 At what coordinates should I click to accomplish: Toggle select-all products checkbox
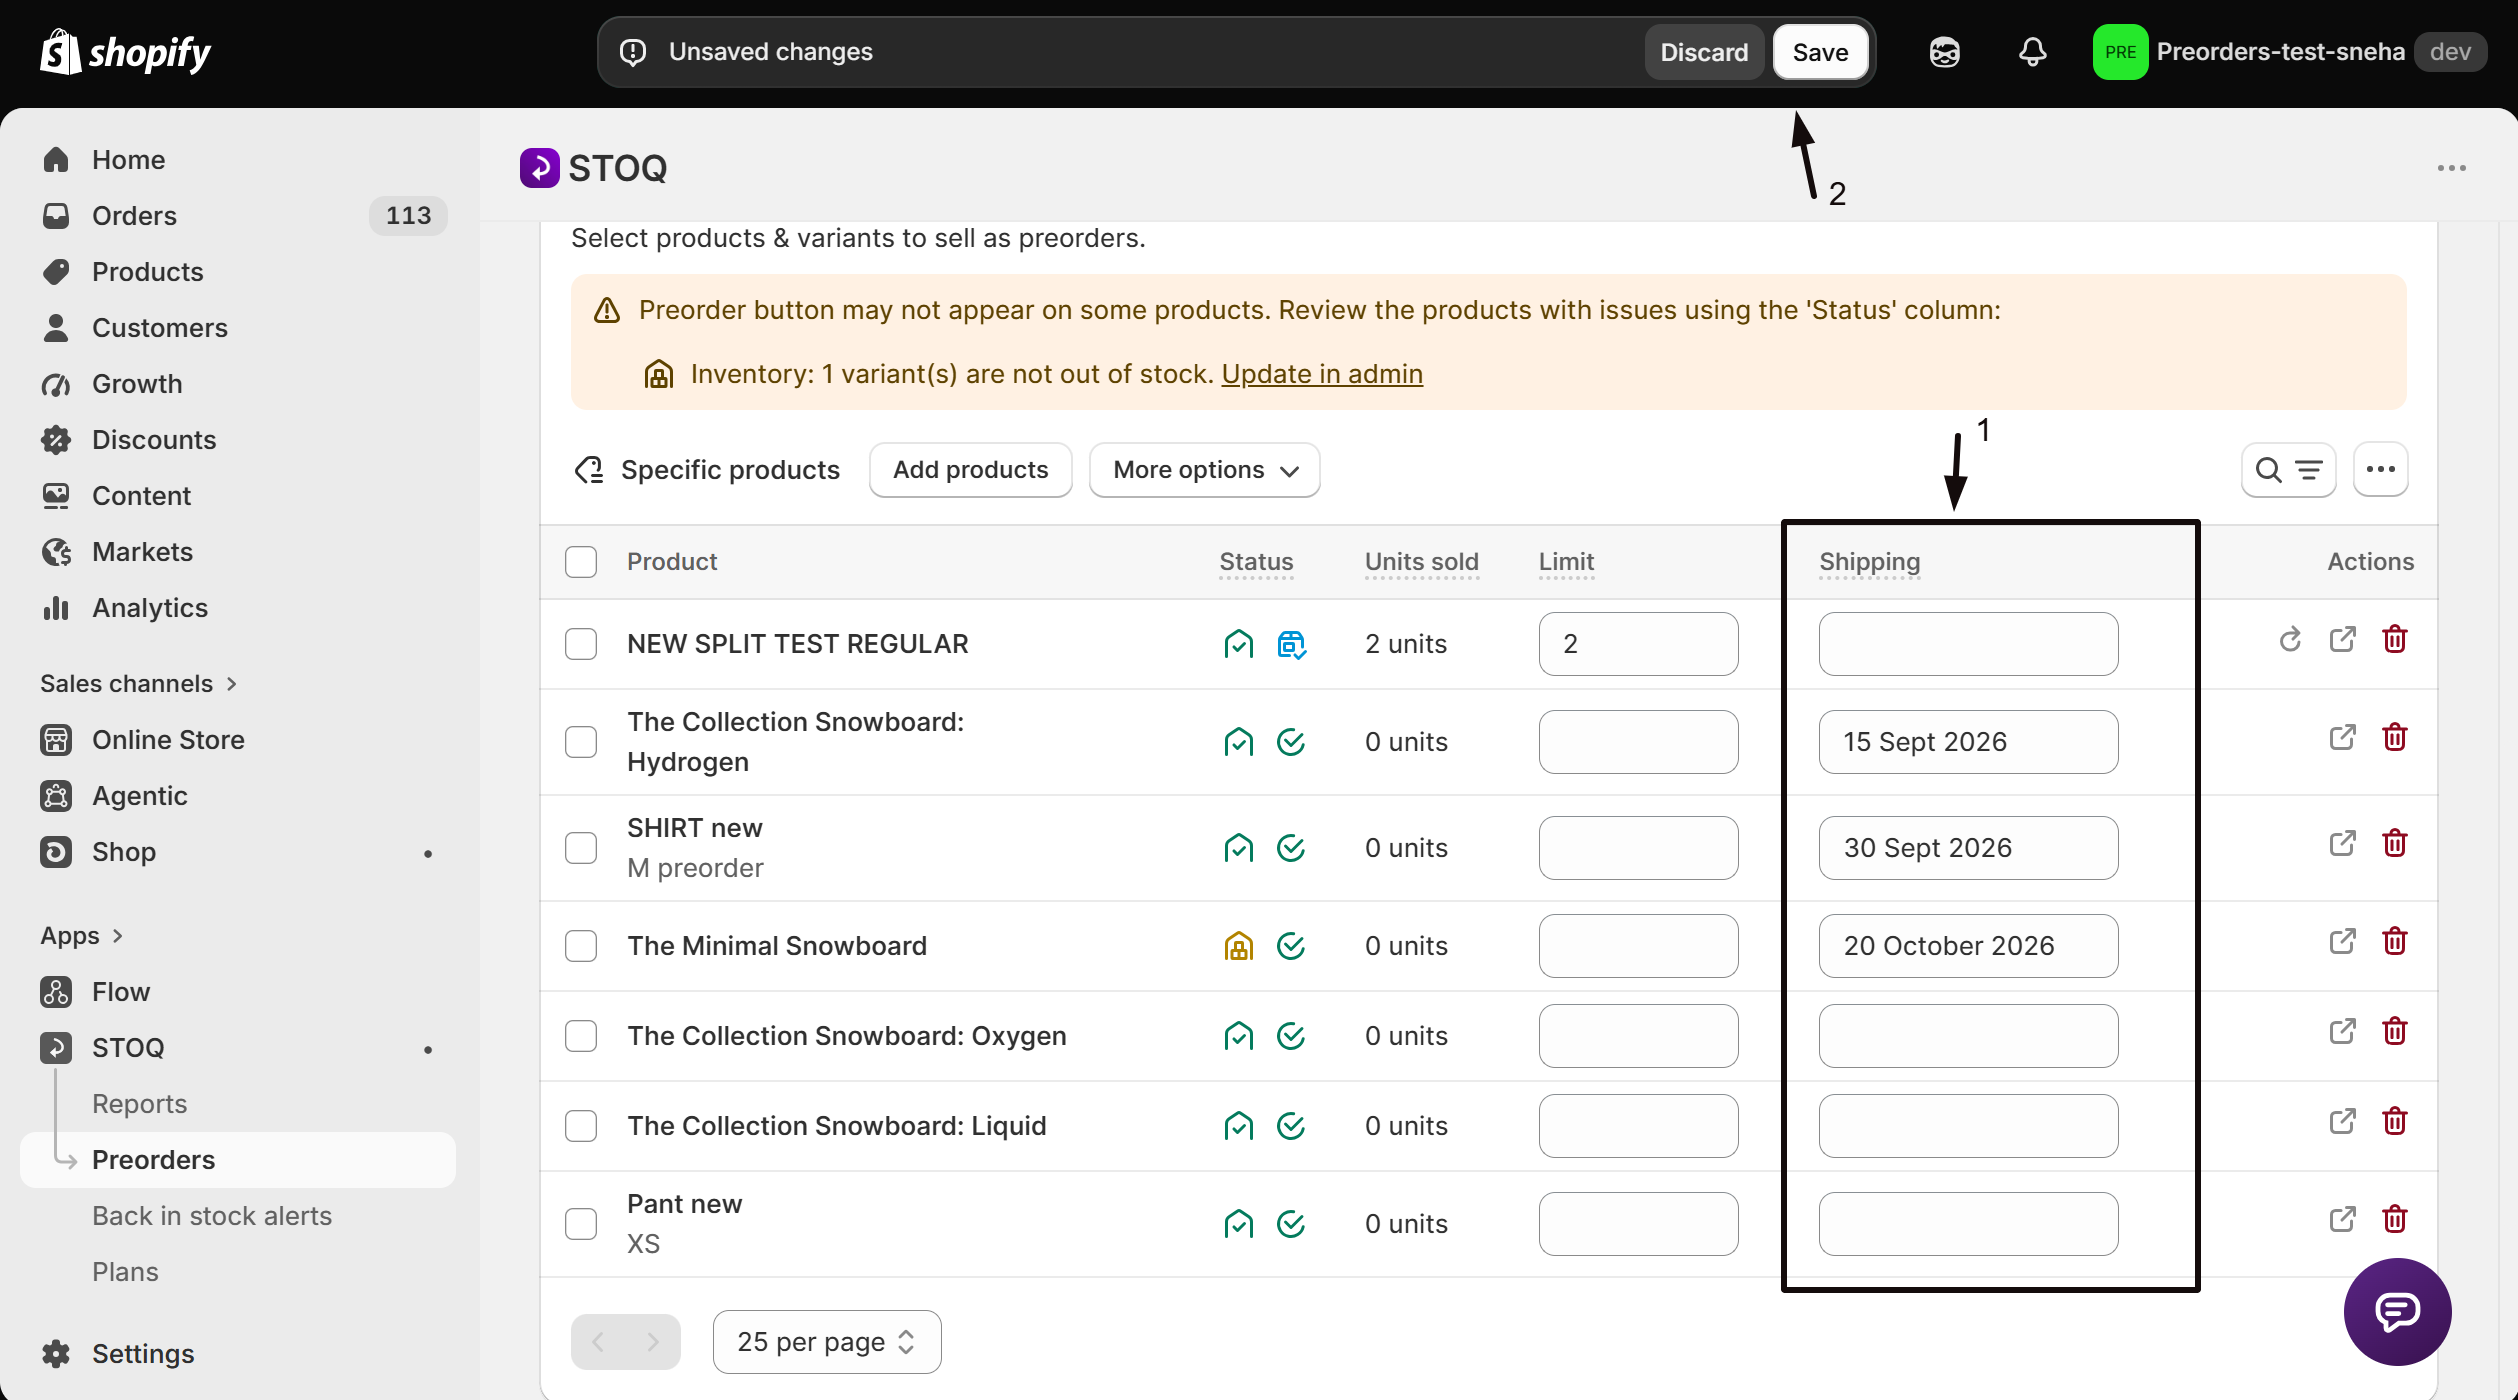tap(581, 562)
